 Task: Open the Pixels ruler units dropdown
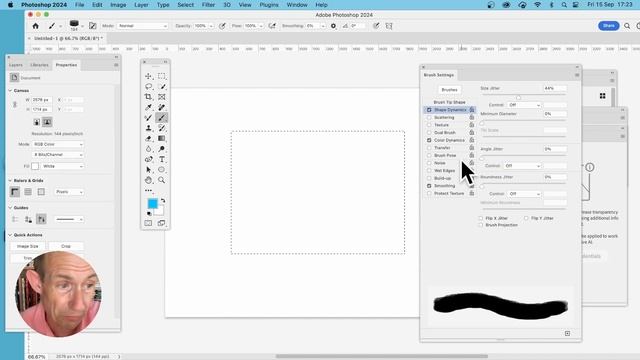(x=69, y=192)
